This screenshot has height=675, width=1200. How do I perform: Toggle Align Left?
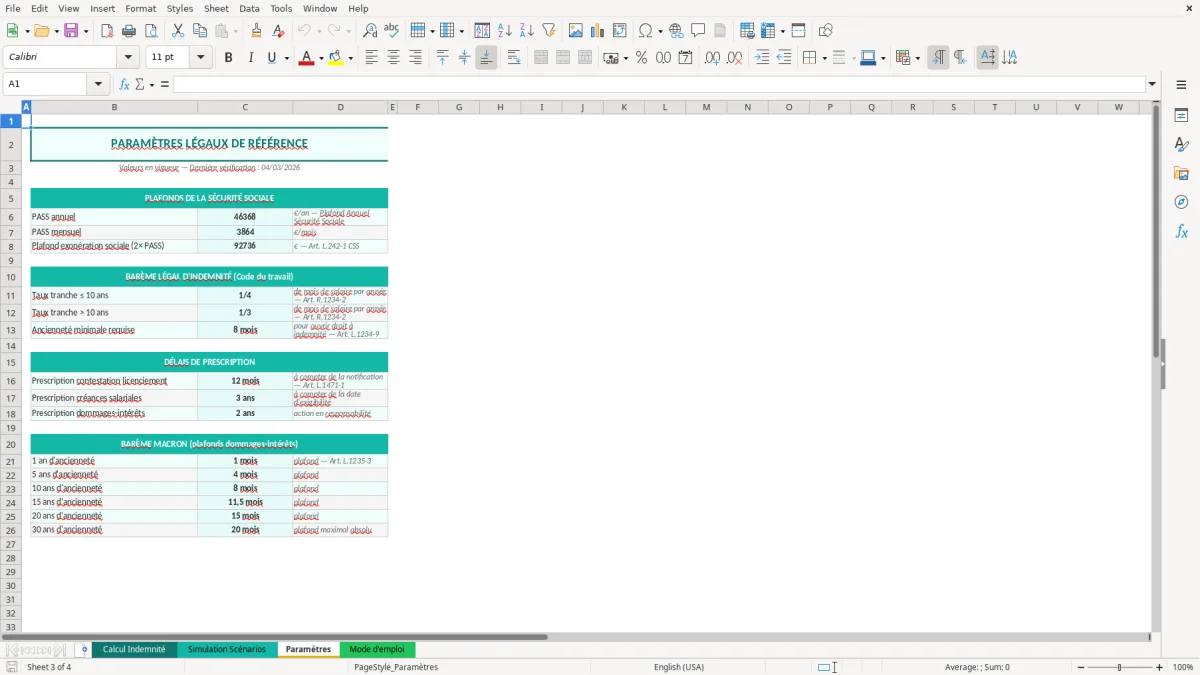point(372,58)
